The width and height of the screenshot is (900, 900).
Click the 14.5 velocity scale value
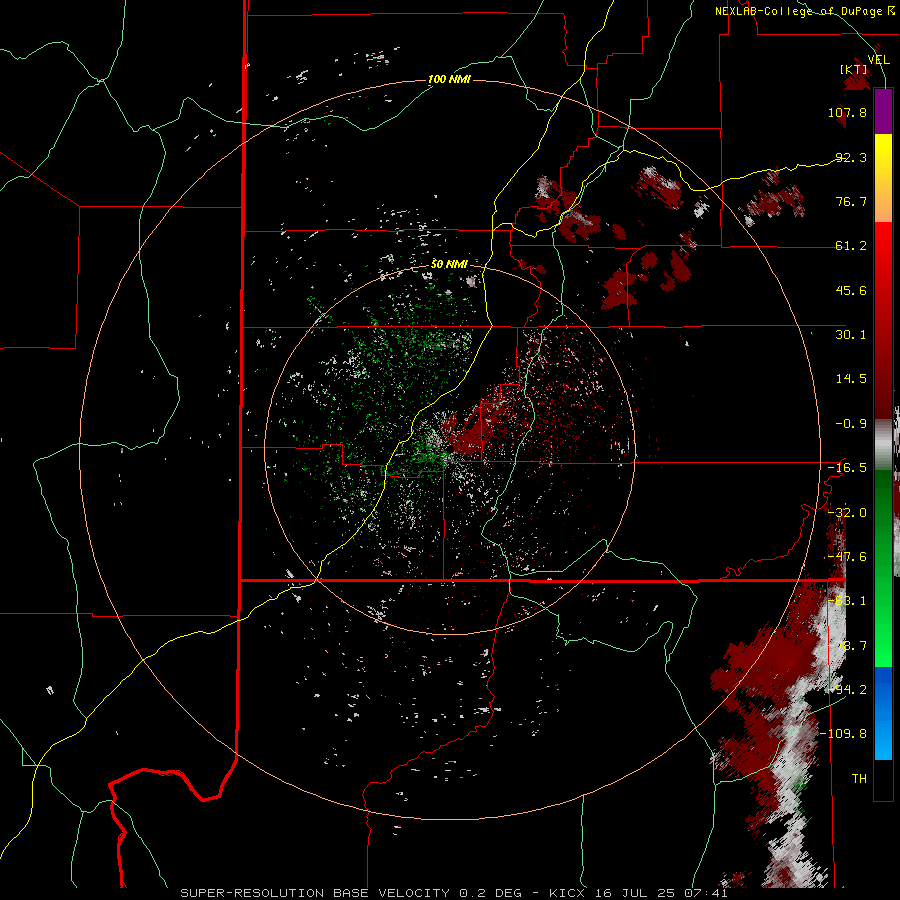point(851,379)
